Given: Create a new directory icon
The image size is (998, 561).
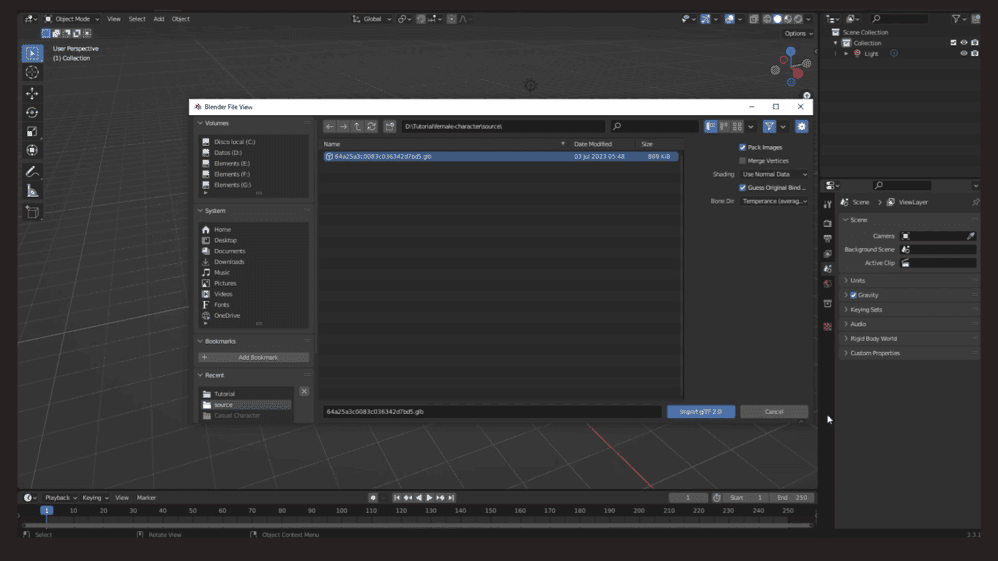Looking at the screenshot, I should (390, 127).
